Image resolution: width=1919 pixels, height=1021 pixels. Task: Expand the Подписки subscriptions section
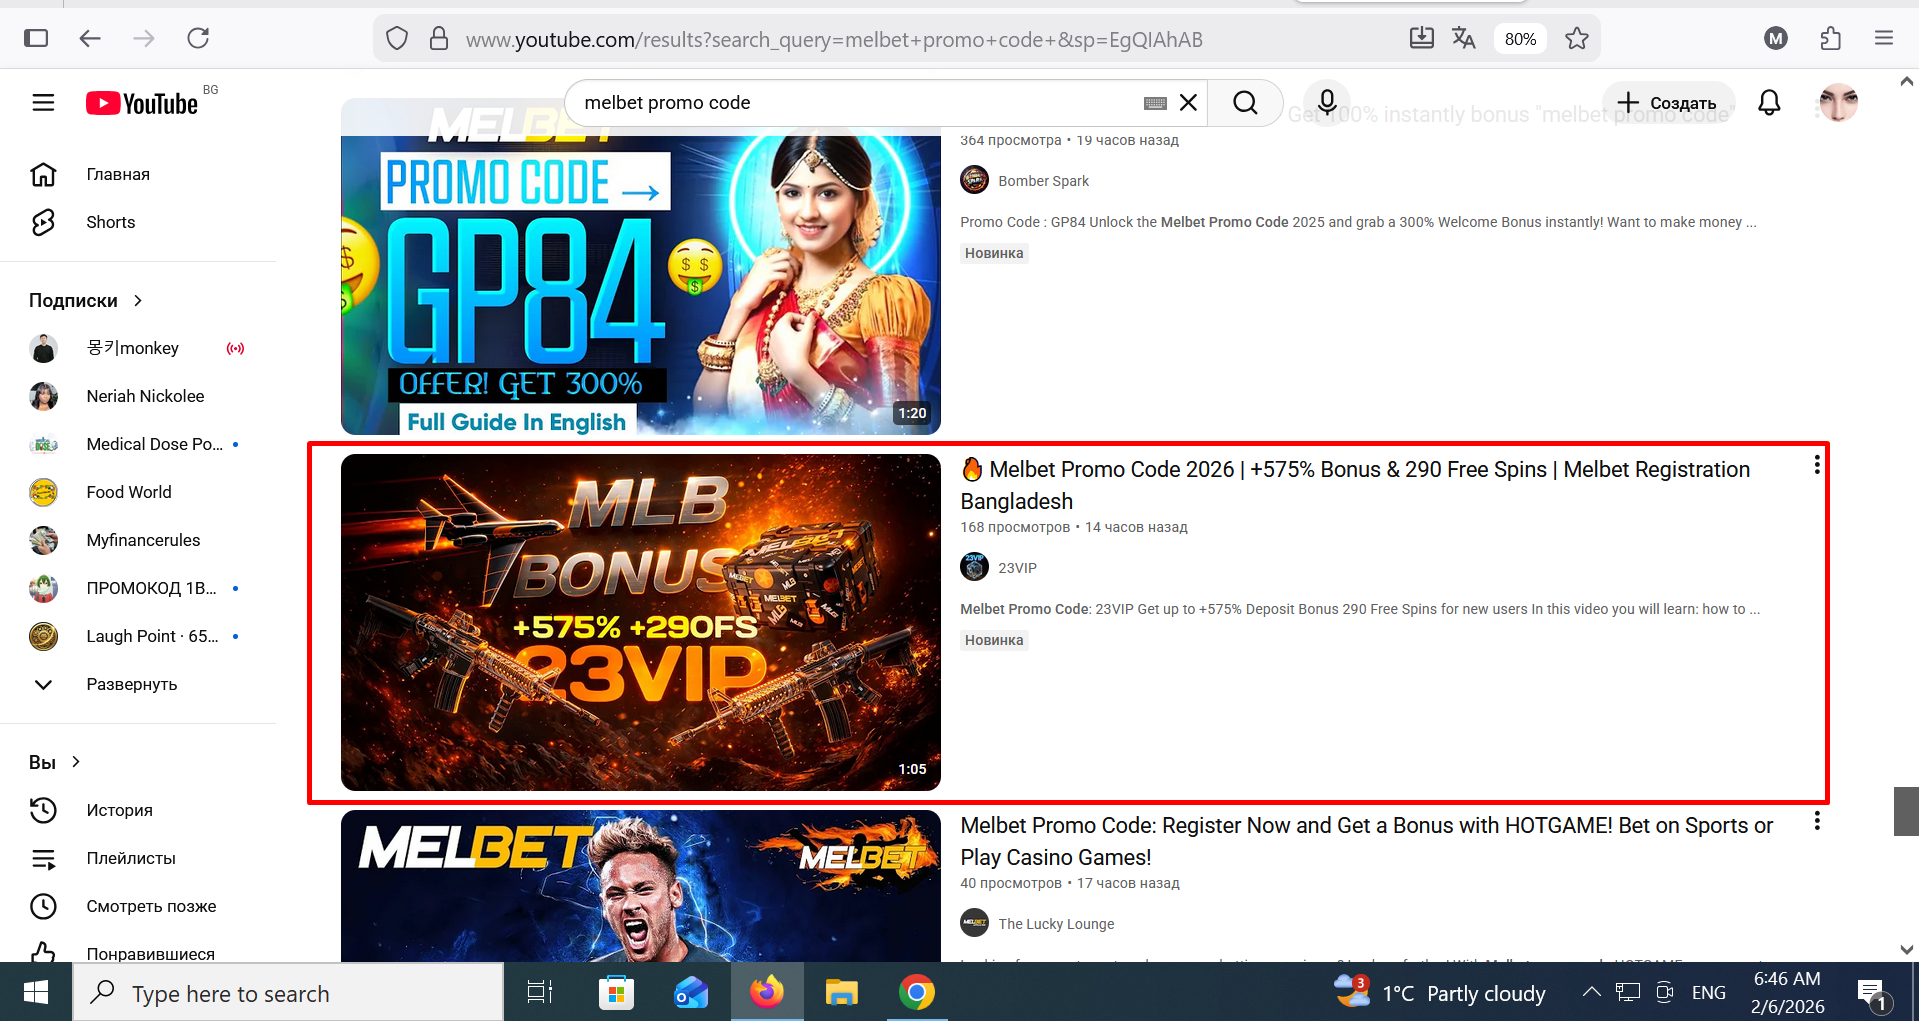pos(86,301)
